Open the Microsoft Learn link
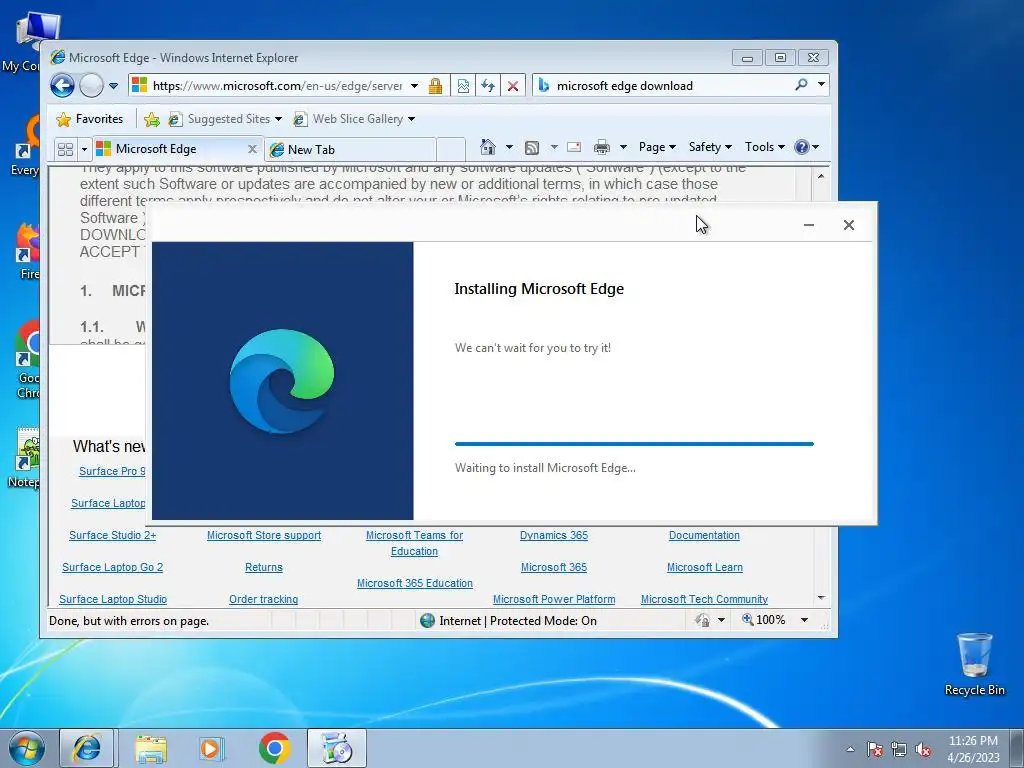1024x768 pixels. [x=705, y=567]
